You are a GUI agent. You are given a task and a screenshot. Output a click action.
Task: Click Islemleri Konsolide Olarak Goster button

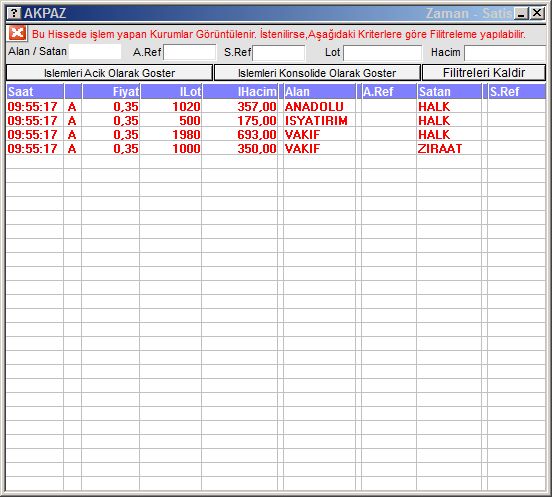pos(317,73)
